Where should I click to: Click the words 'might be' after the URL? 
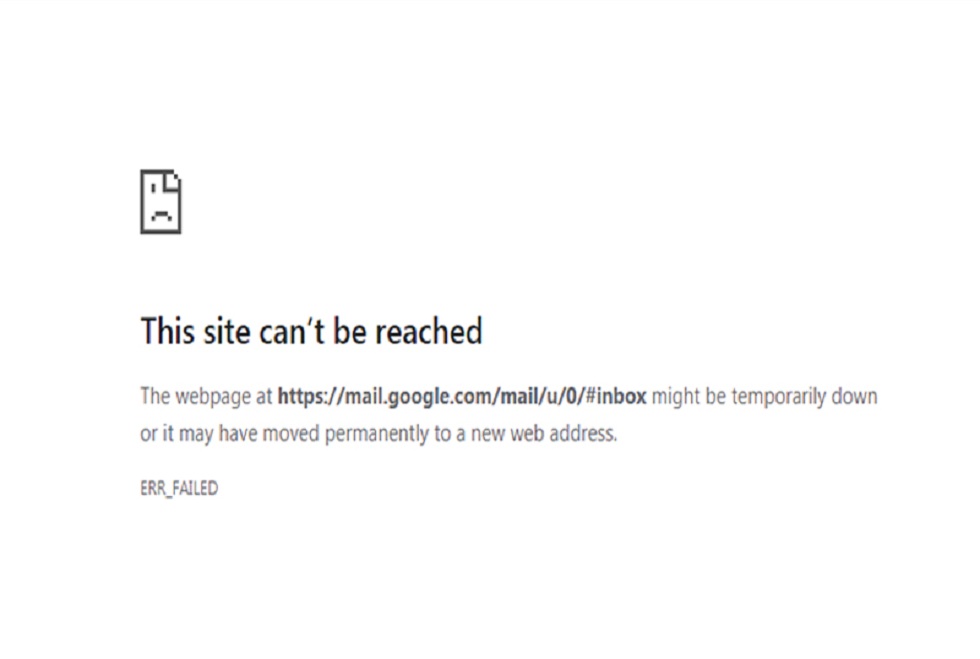click(689, 397)
